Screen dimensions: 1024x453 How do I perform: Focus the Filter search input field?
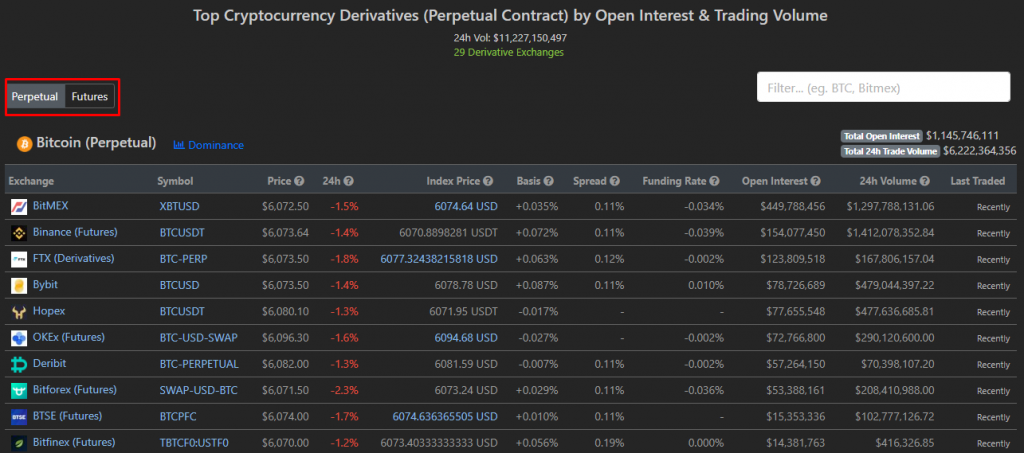(x=884, y=87)
